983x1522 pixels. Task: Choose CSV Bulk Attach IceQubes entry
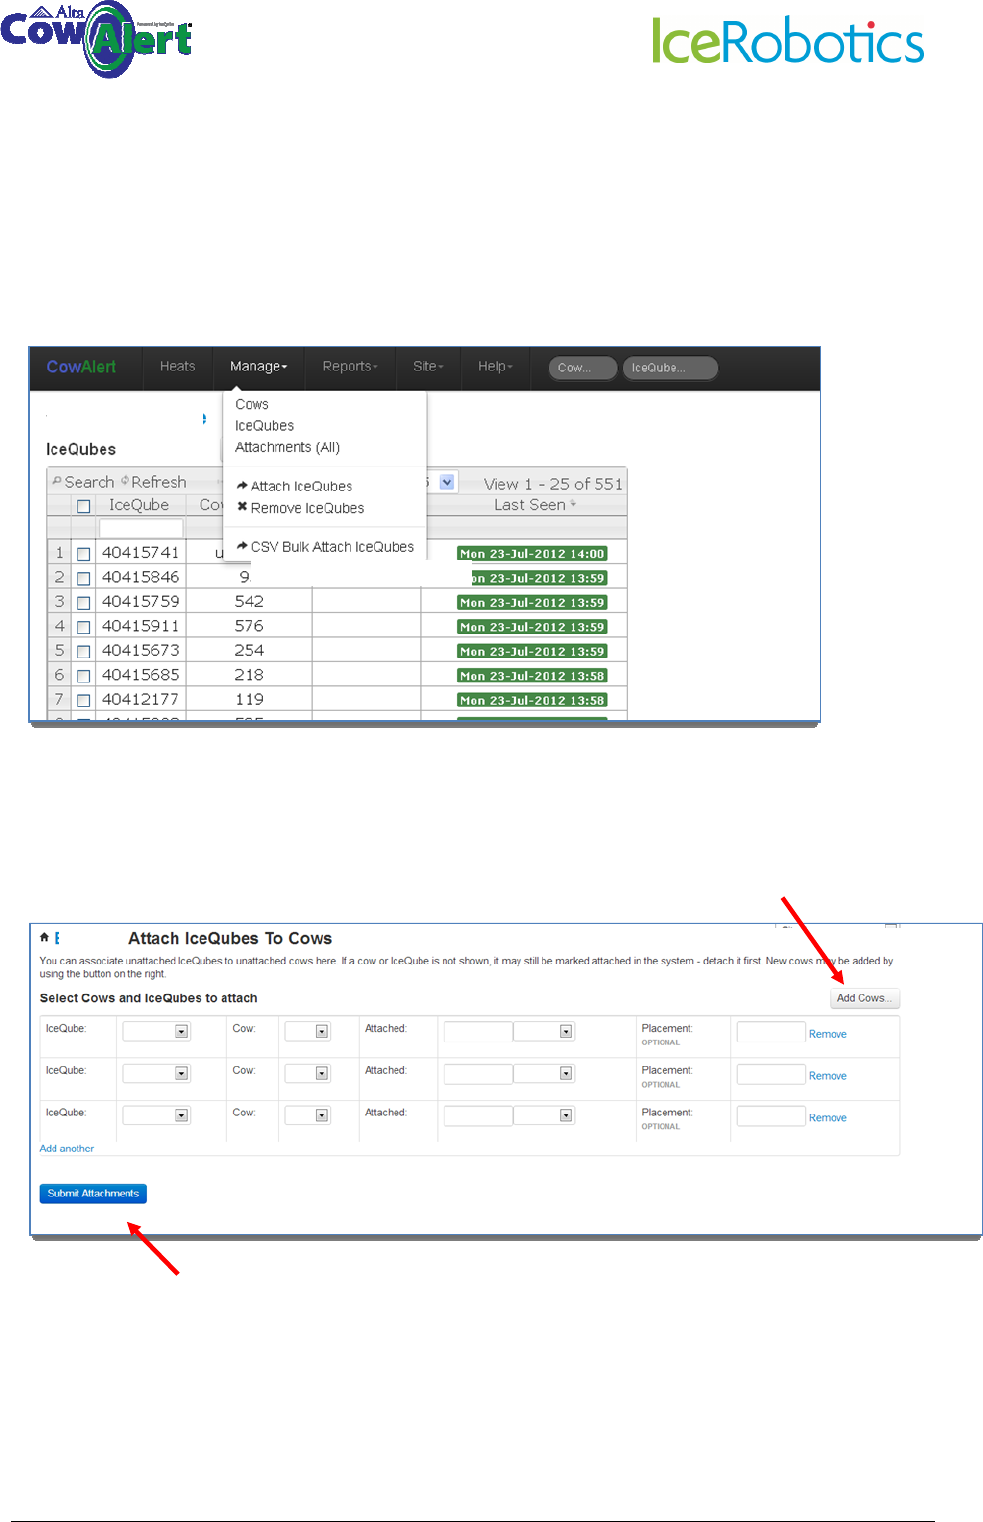click(332, 547)
